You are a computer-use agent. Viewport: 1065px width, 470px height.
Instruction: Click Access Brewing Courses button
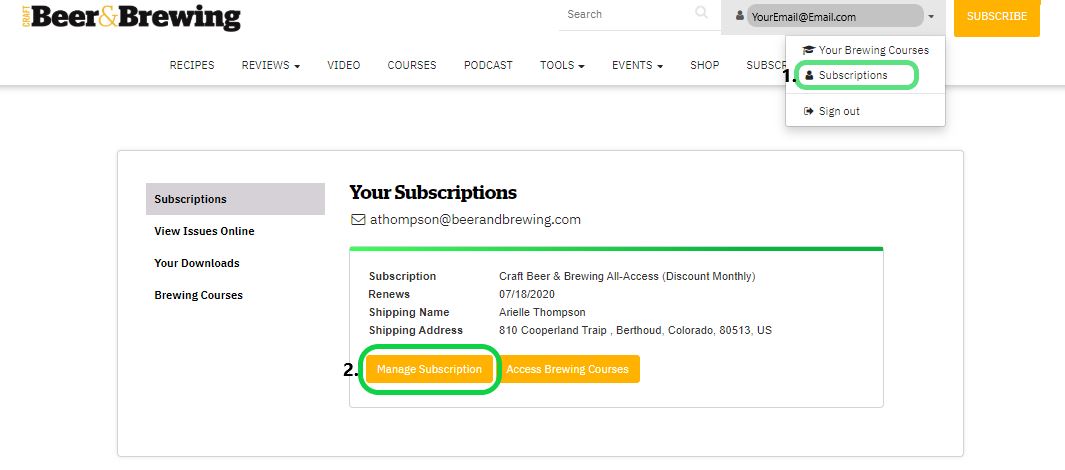(568, 369)
